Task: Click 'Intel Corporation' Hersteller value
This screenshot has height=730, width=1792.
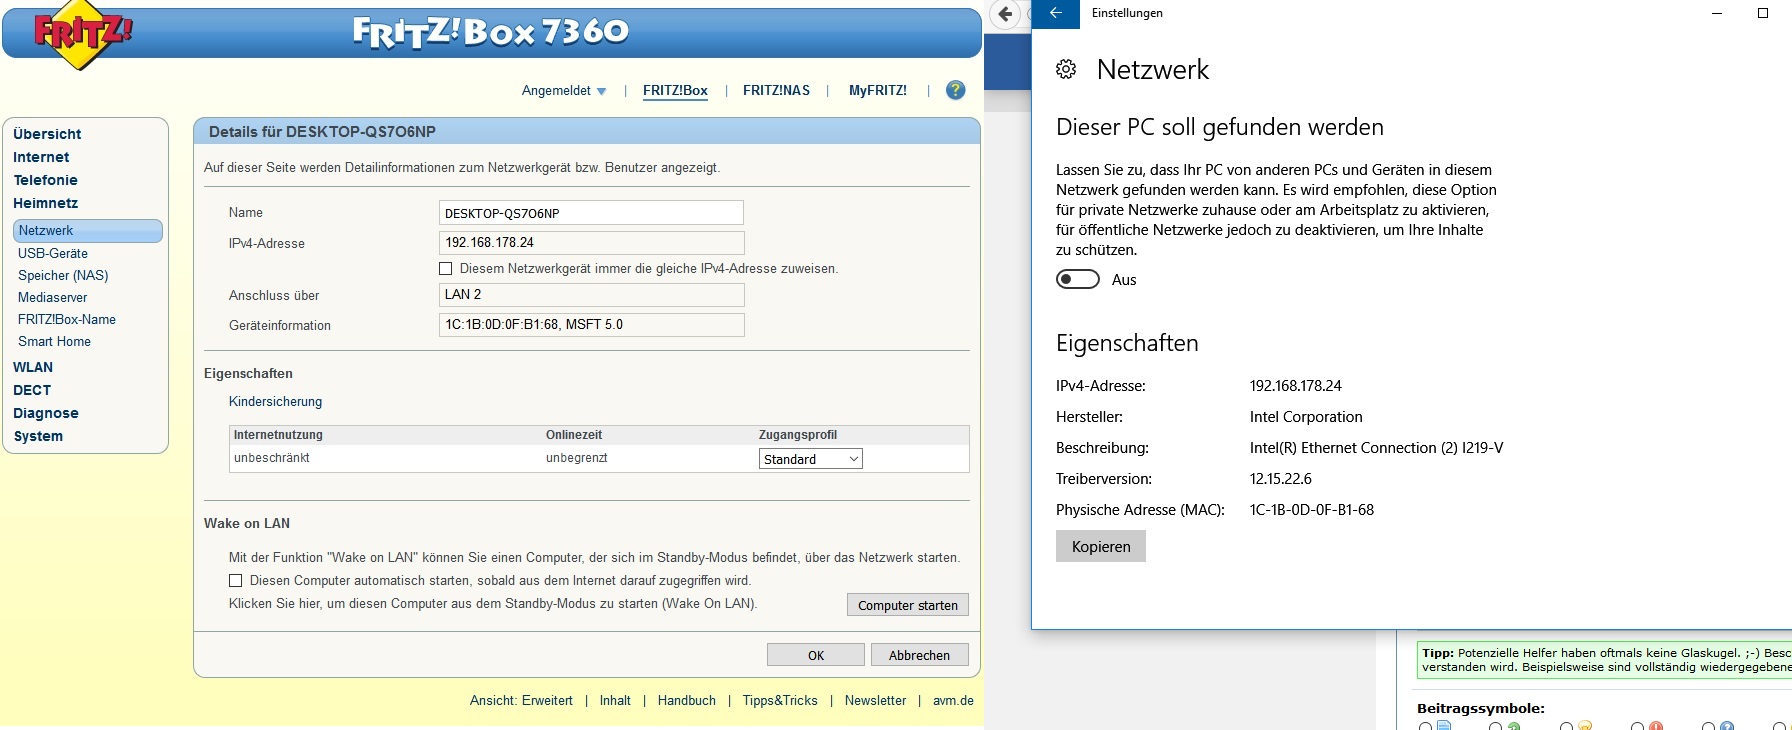Action: (1306, 417)
